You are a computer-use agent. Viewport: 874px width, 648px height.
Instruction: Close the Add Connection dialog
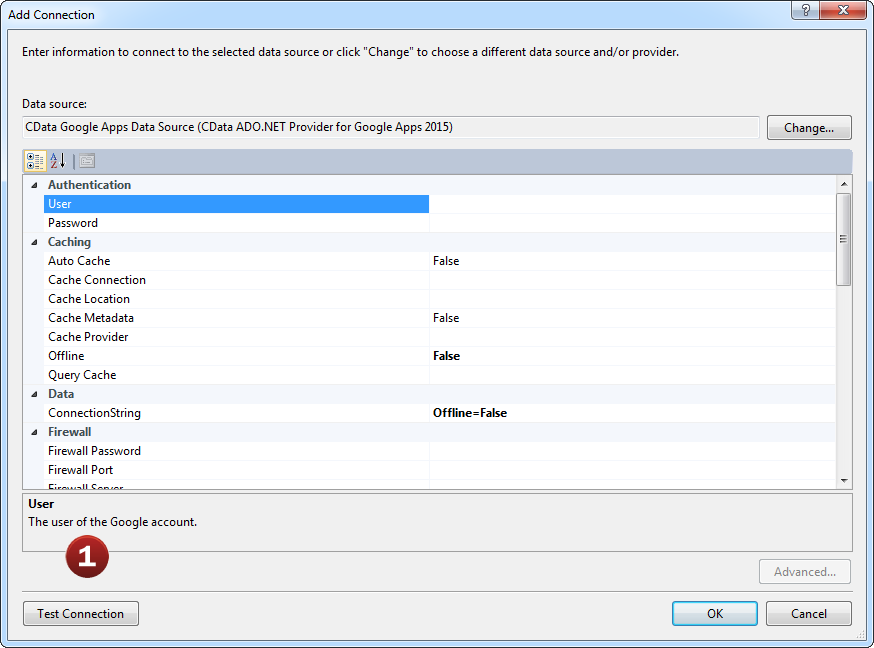coord(845,10)
